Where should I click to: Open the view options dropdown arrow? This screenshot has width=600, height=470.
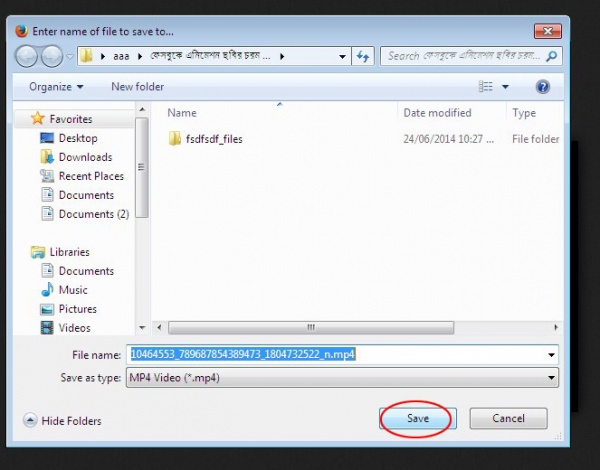[x=505, y=87]
